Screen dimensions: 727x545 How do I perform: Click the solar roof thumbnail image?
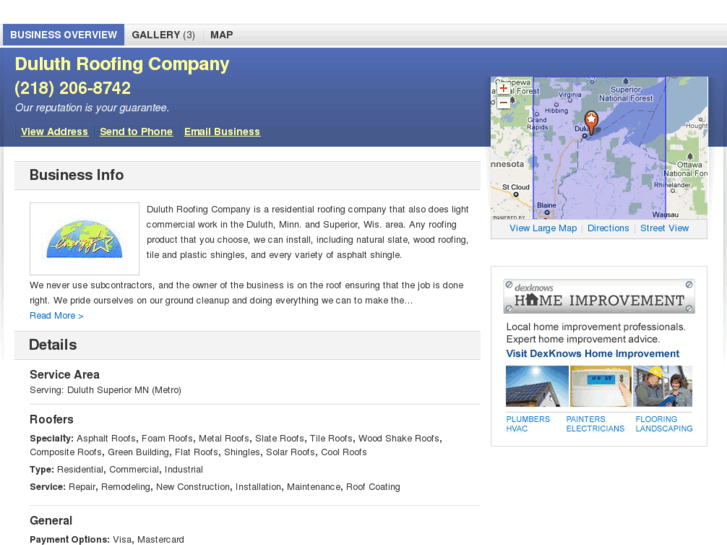click(537, 386)
